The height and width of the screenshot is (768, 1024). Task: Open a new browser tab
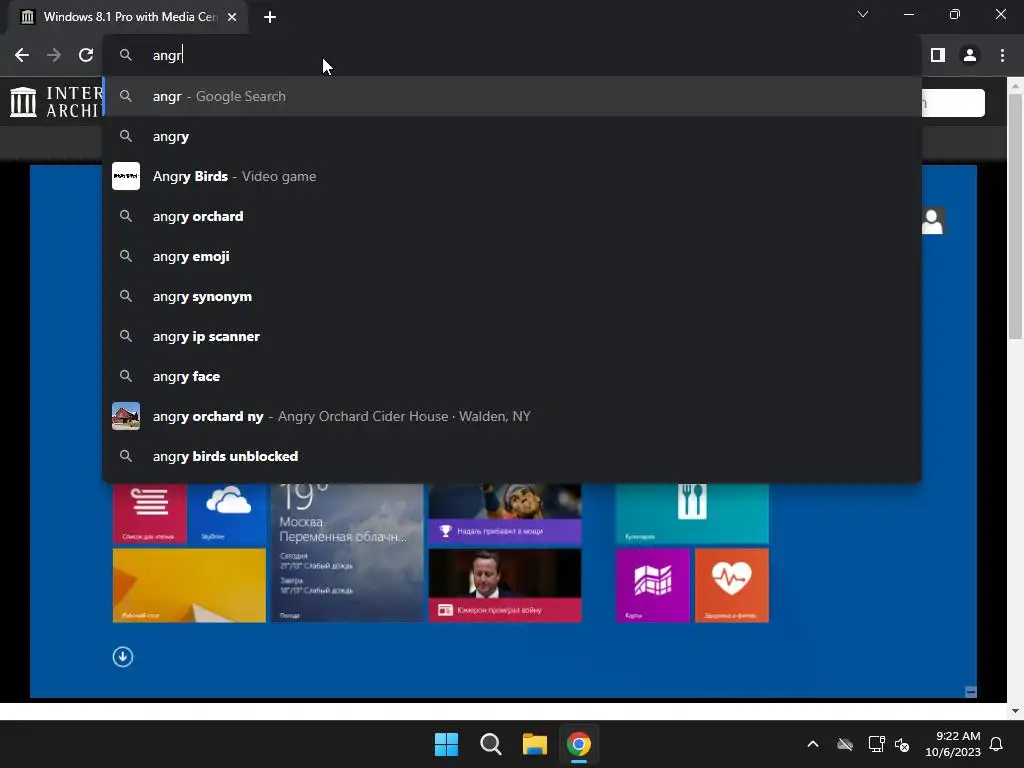[270, 17]
